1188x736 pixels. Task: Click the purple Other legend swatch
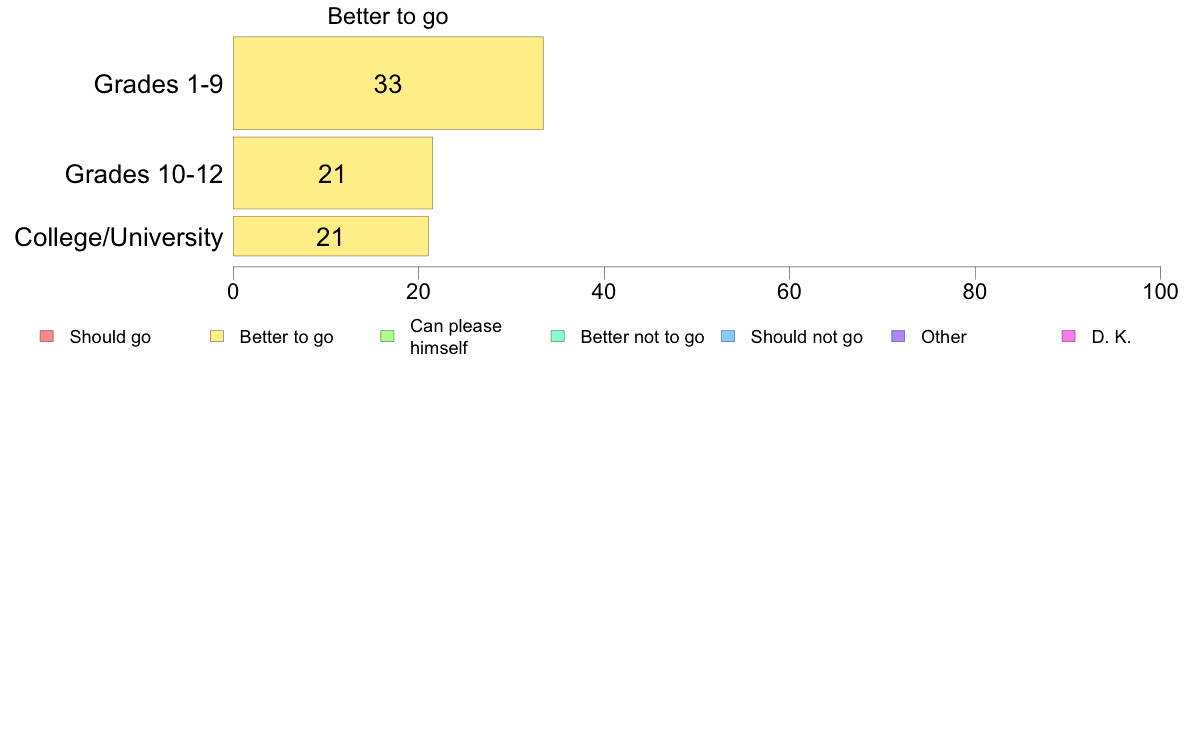pyautogui.click(x=898, y=337)
